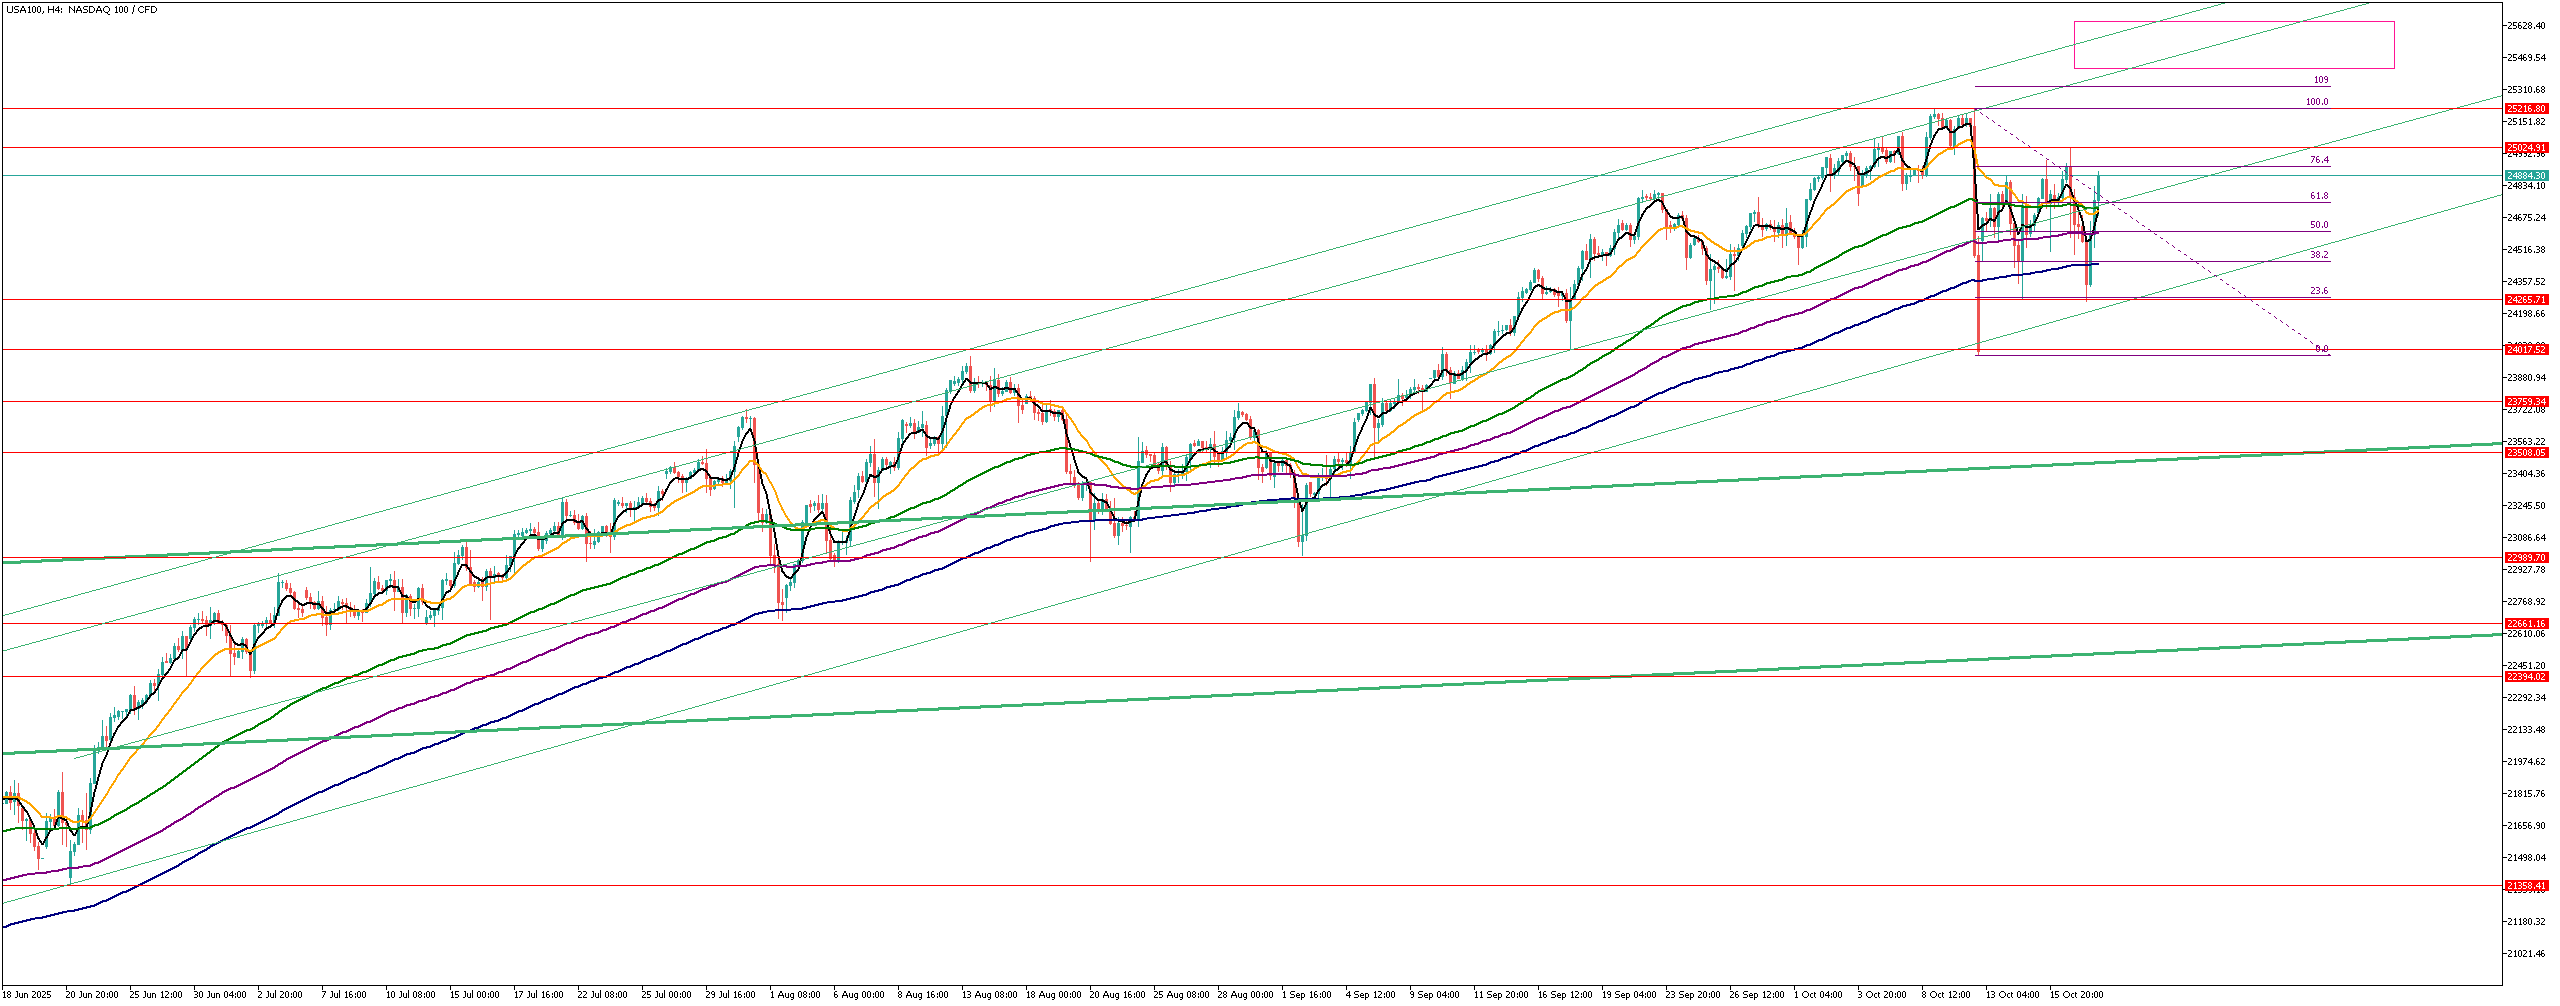Click the Fibonacci 38.2 level label
Screen dimensions: 2560x1006
(2318, 255)
